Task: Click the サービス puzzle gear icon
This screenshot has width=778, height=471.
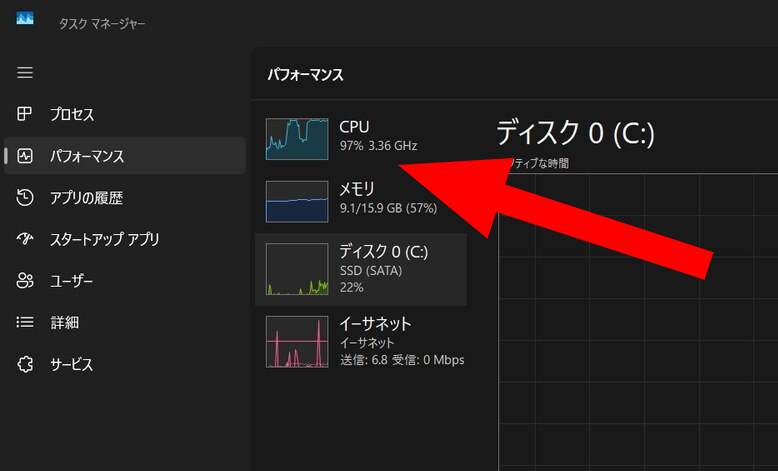Action: [x=25, y=364]
